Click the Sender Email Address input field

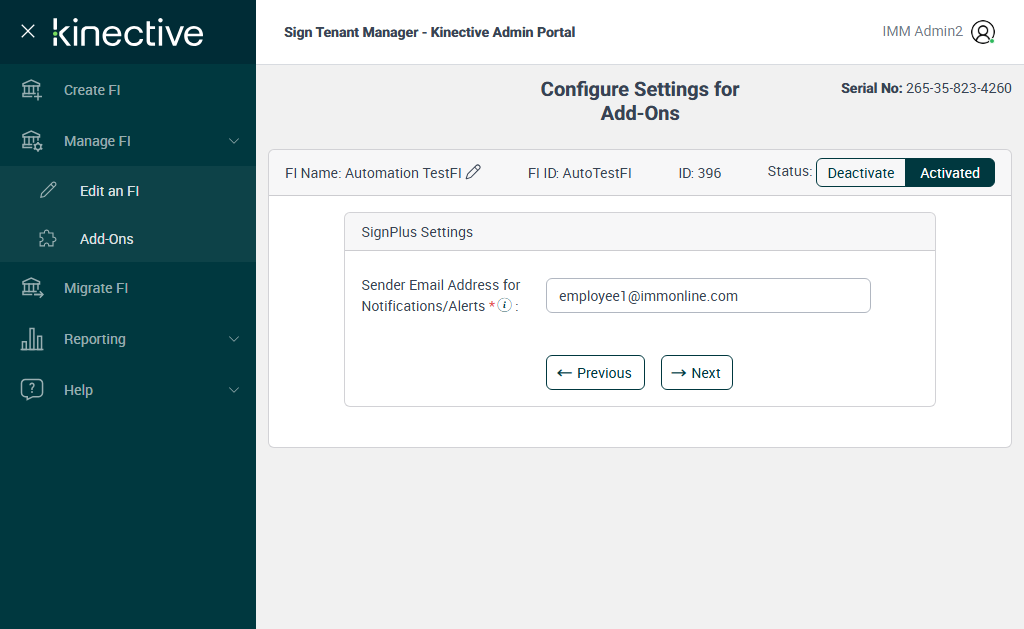[708, 296]
